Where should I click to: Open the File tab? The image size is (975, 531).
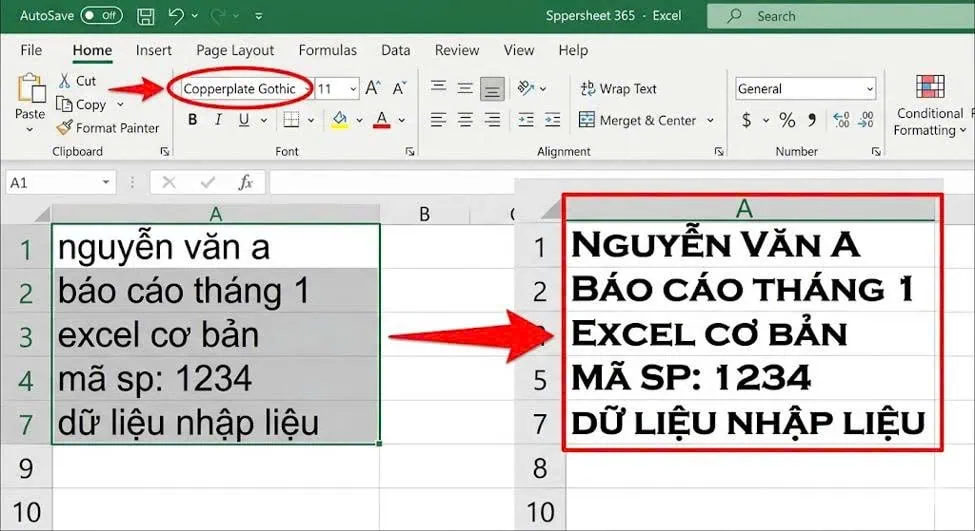(31, 50)
